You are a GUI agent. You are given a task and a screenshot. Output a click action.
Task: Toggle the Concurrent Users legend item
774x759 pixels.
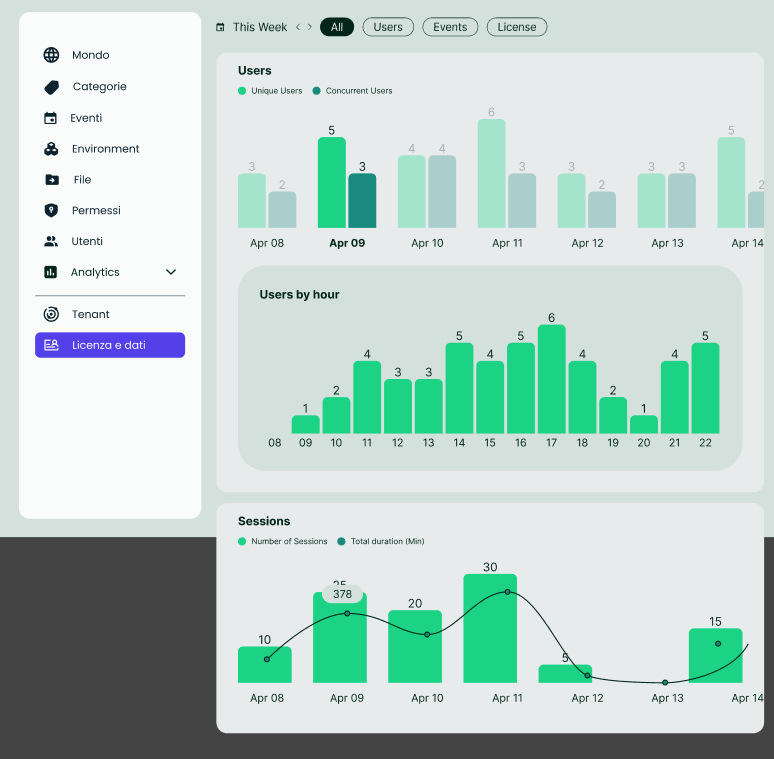(352, 91)
